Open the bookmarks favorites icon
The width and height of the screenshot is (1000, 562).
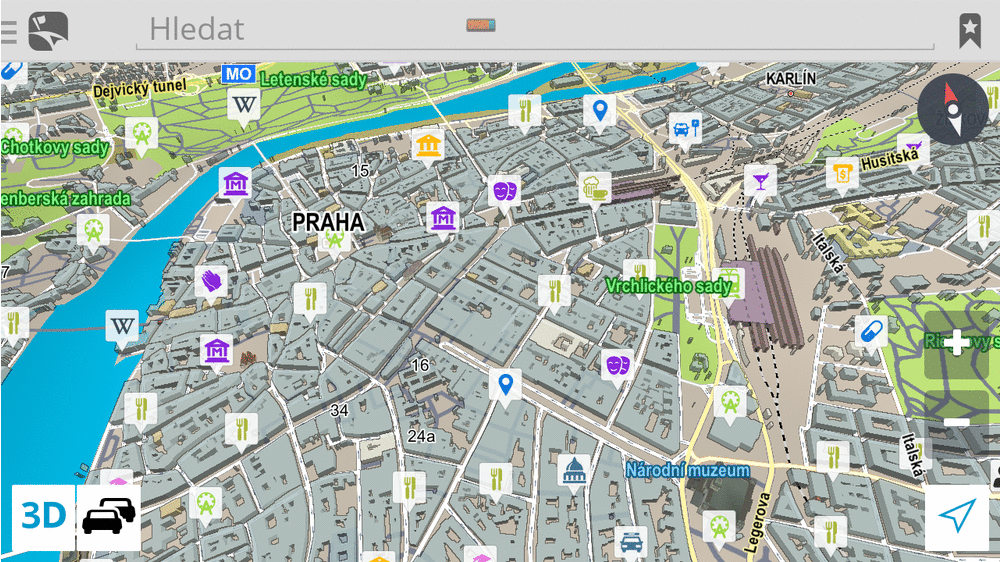[x=969, y=31]
